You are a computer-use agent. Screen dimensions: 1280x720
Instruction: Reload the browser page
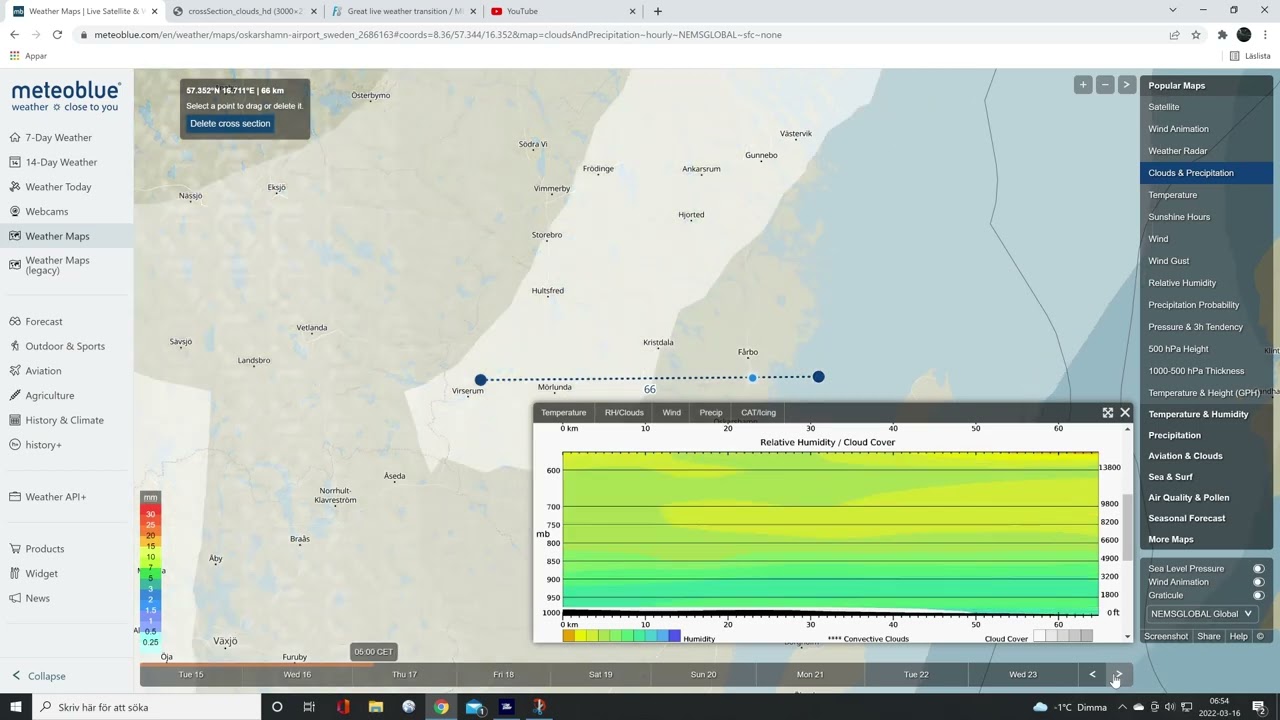(57, 35)
